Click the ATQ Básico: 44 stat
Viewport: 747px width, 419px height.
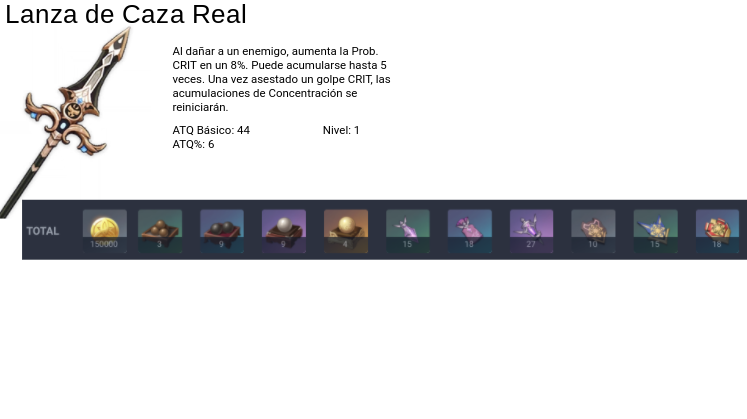coord(211,130)
